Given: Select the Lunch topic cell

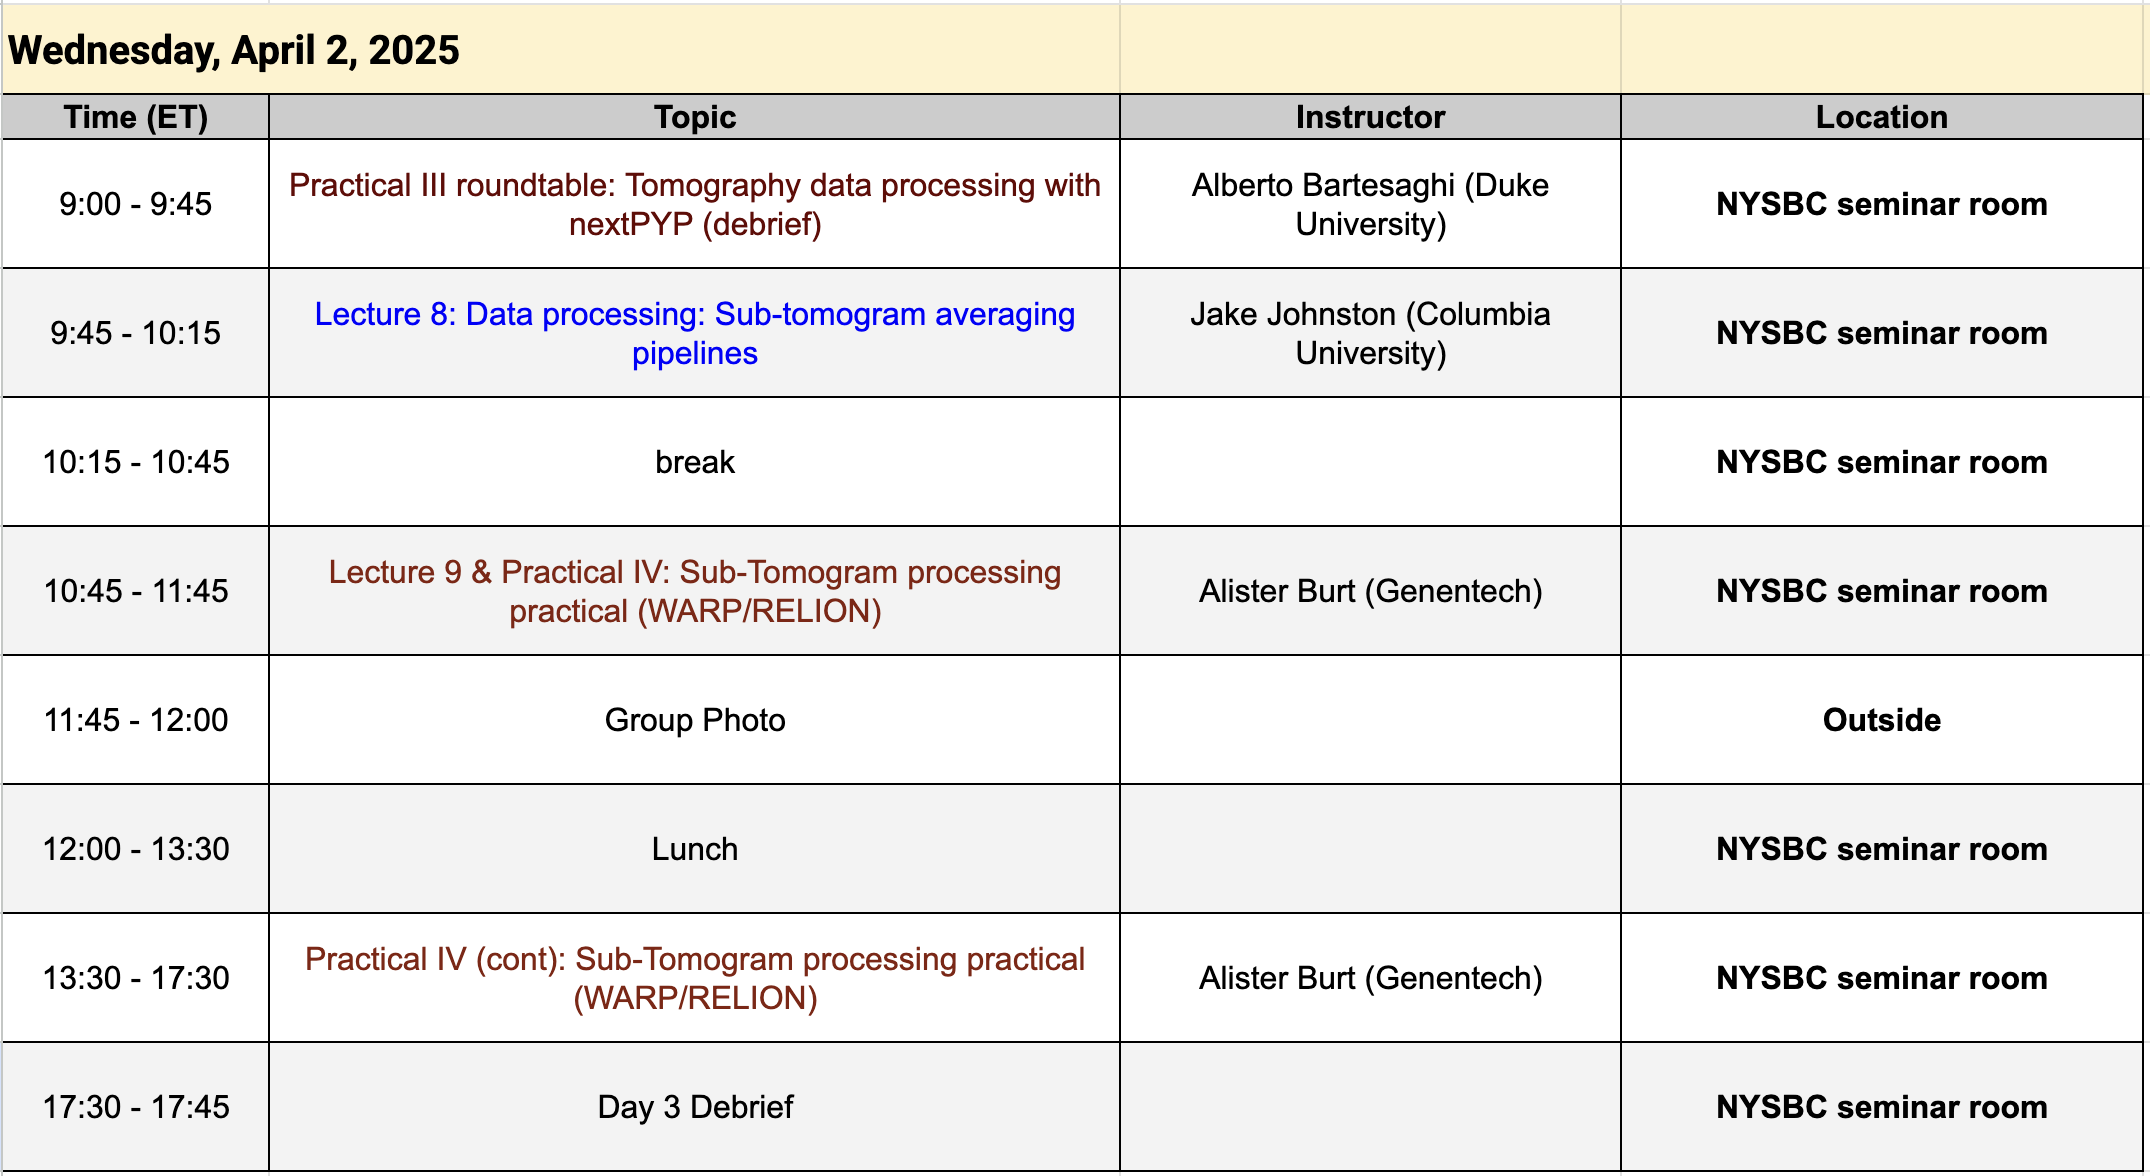Looking at the screenshot, I should point(695,849).
